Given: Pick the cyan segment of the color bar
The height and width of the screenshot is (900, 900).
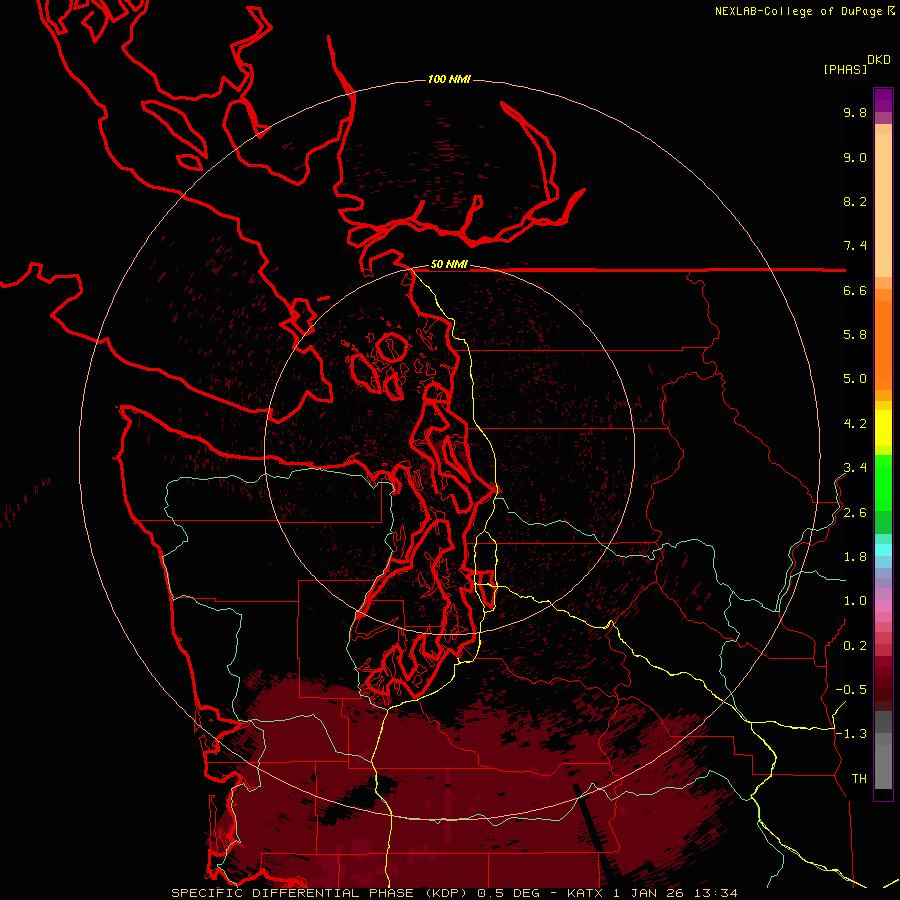Looking at the screenshot, I should 883,550.
